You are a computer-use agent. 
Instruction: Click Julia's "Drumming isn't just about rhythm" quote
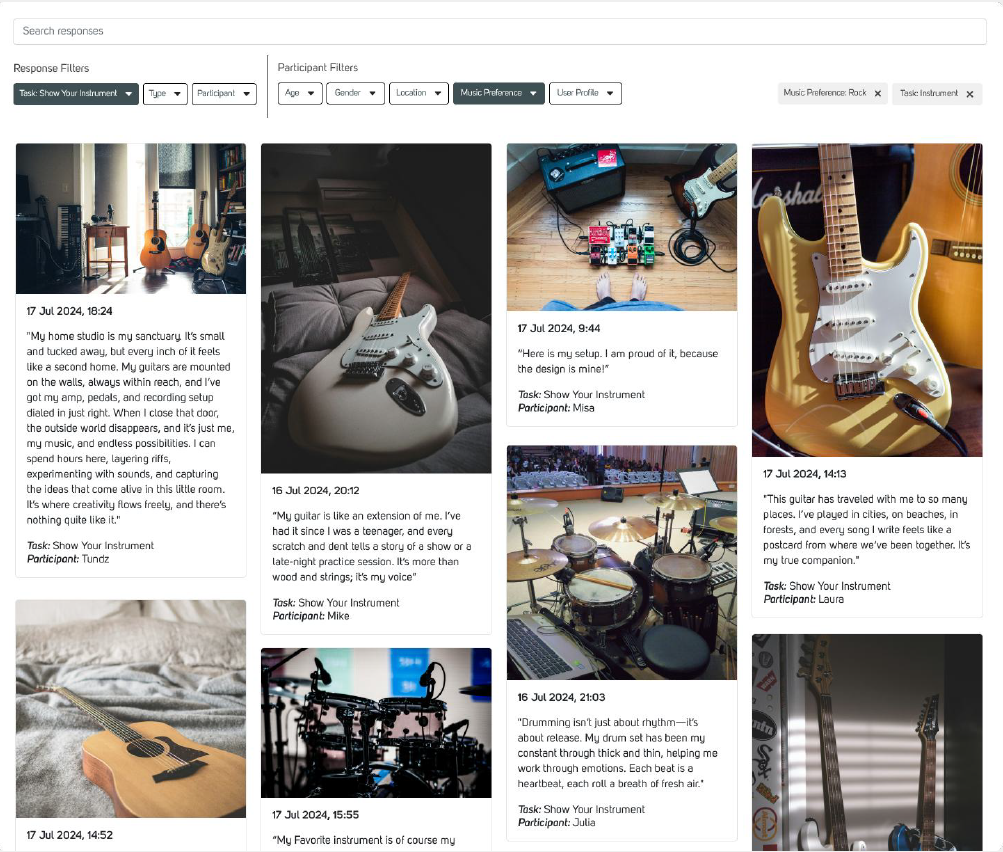click(x=617, y=753)
